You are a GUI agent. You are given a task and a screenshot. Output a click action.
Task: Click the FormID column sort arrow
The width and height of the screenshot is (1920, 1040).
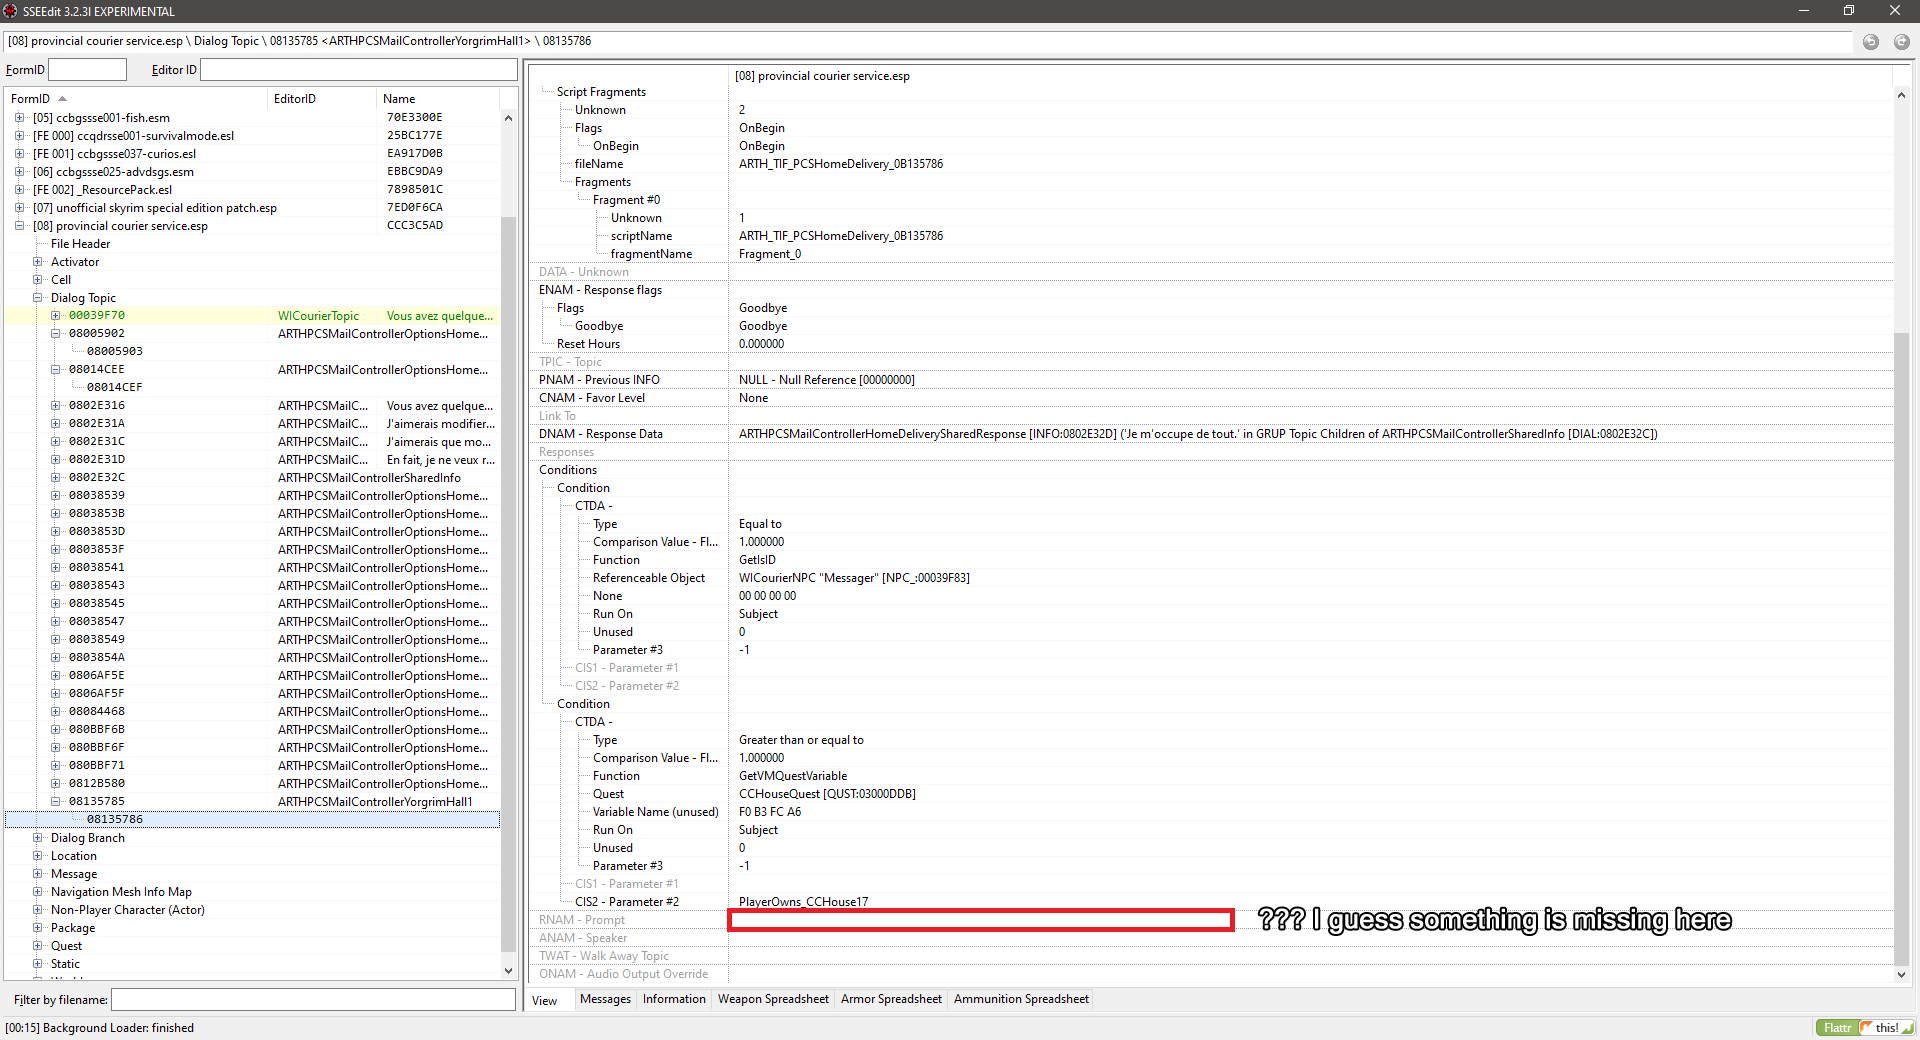[x=62, y=99]
